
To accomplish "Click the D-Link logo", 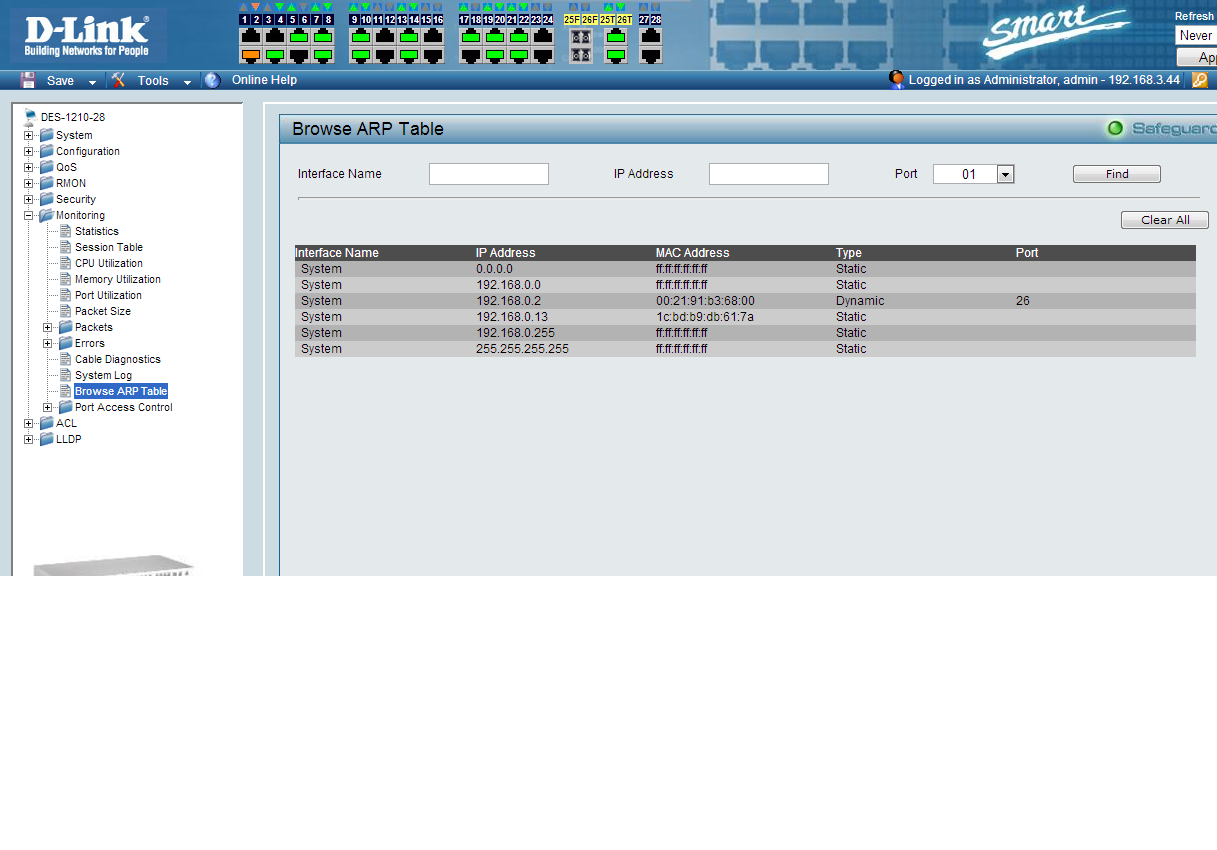I will pos(87,36).
